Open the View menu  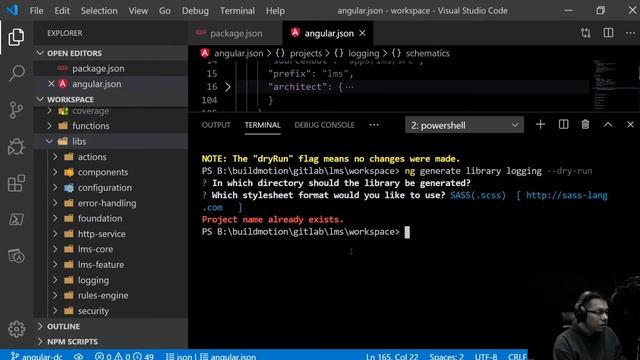coord(138,11)
